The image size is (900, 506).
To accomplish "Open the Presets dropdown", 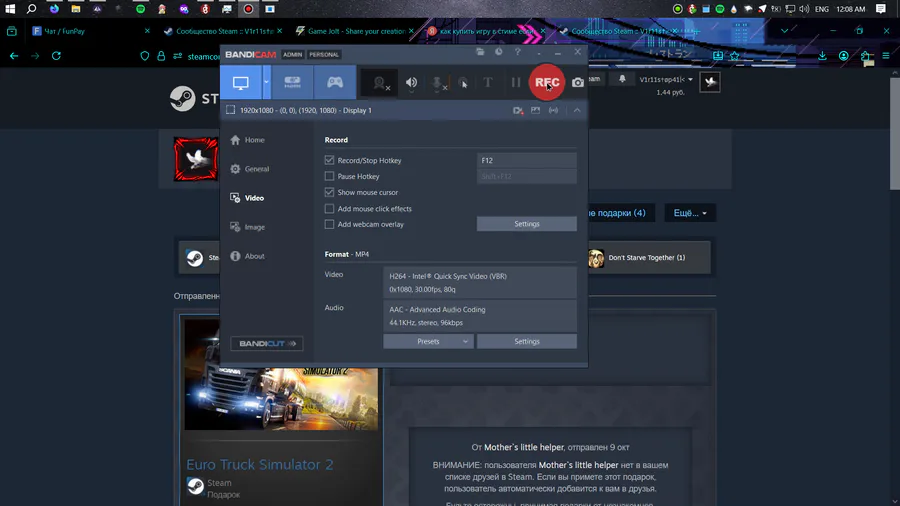I will [x=428, y=341].
